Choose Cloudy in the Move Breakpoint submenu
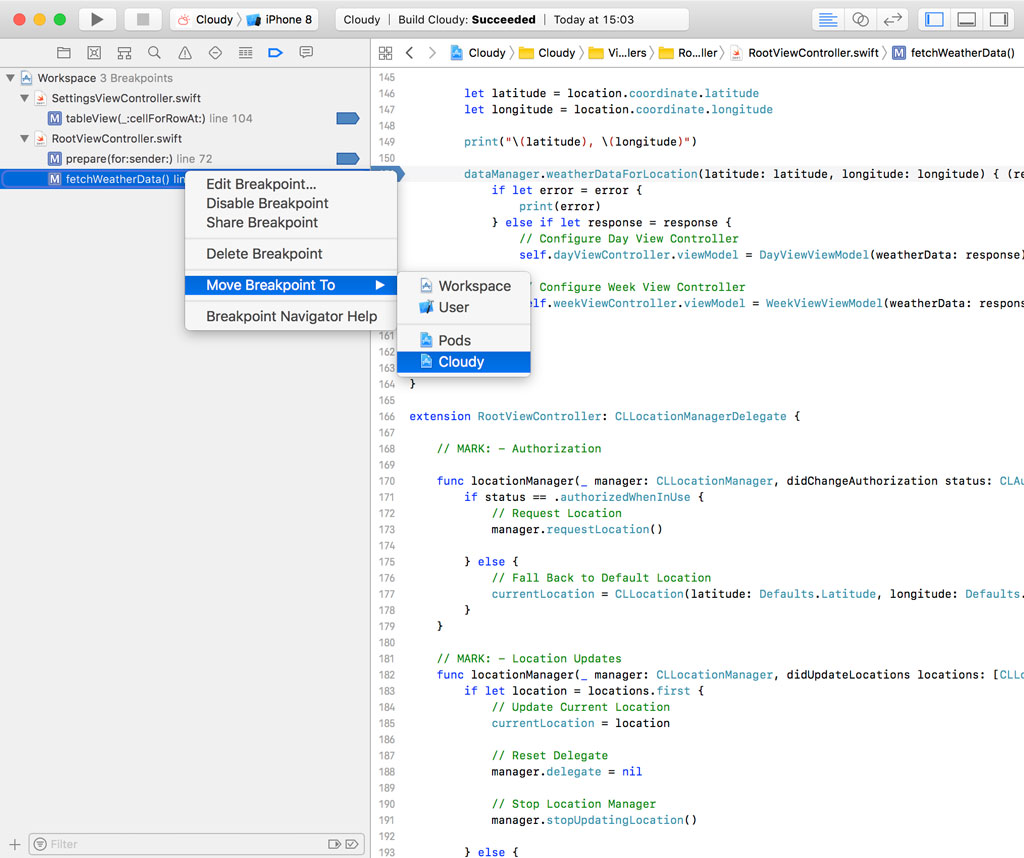Viewport: 1024px width, 858px height. click(x=461, y=362)
